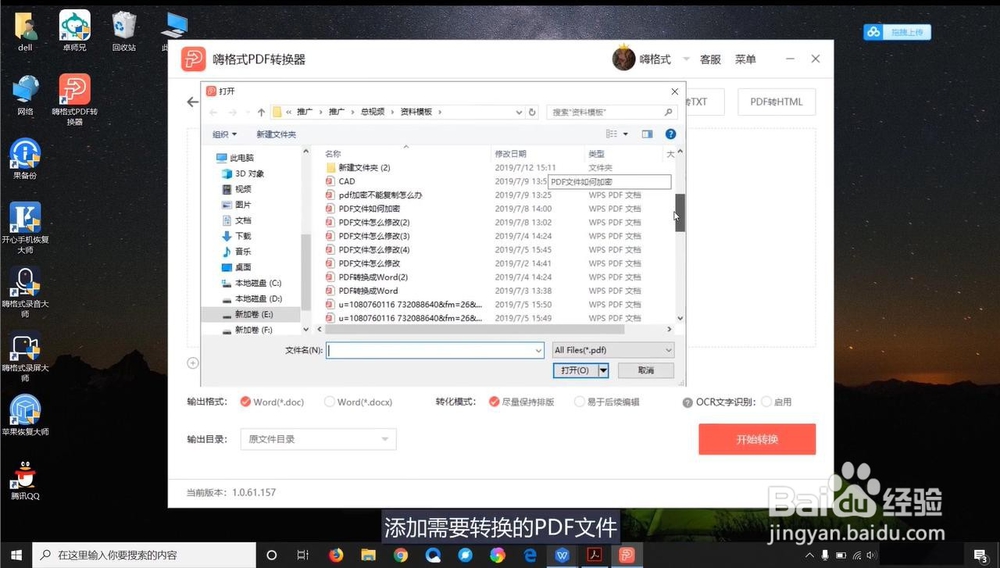Launch 嗨格式PDF转换器 desktop shortcut
1000x568 pixels.
(x=75, y=98)
